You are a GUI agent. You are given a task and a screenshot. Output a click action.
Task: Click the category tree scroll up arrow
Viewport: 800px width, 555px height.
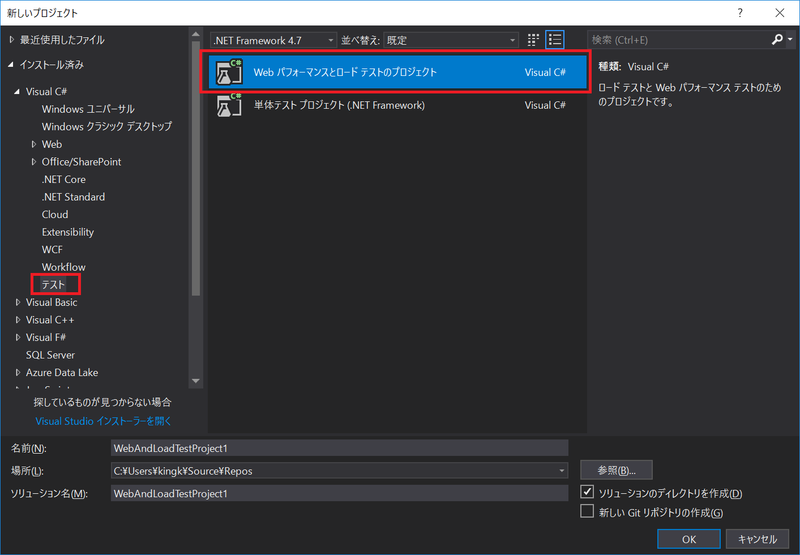click(x=195, y=34)
